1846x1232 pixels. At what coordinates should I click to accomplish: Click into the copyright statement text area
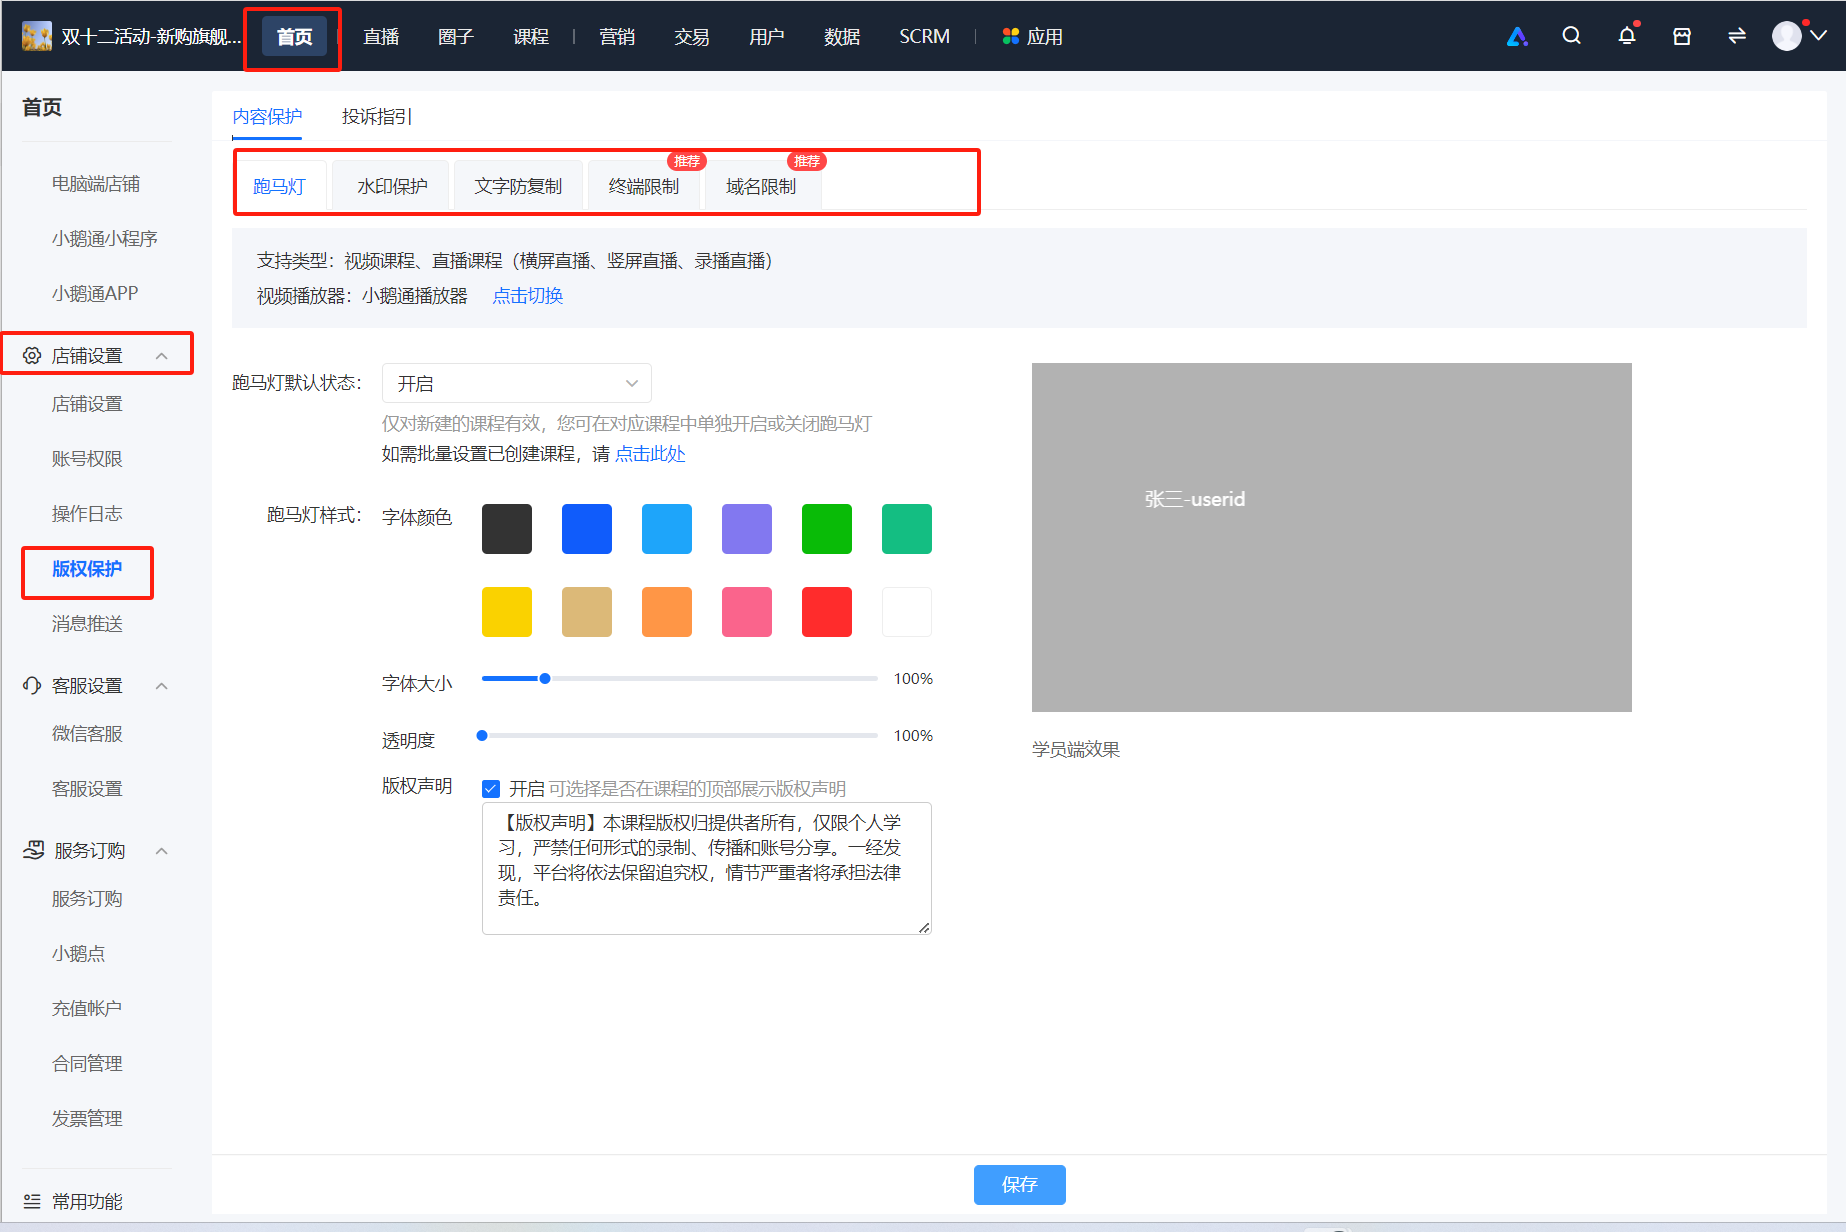[x=707, y=868]
